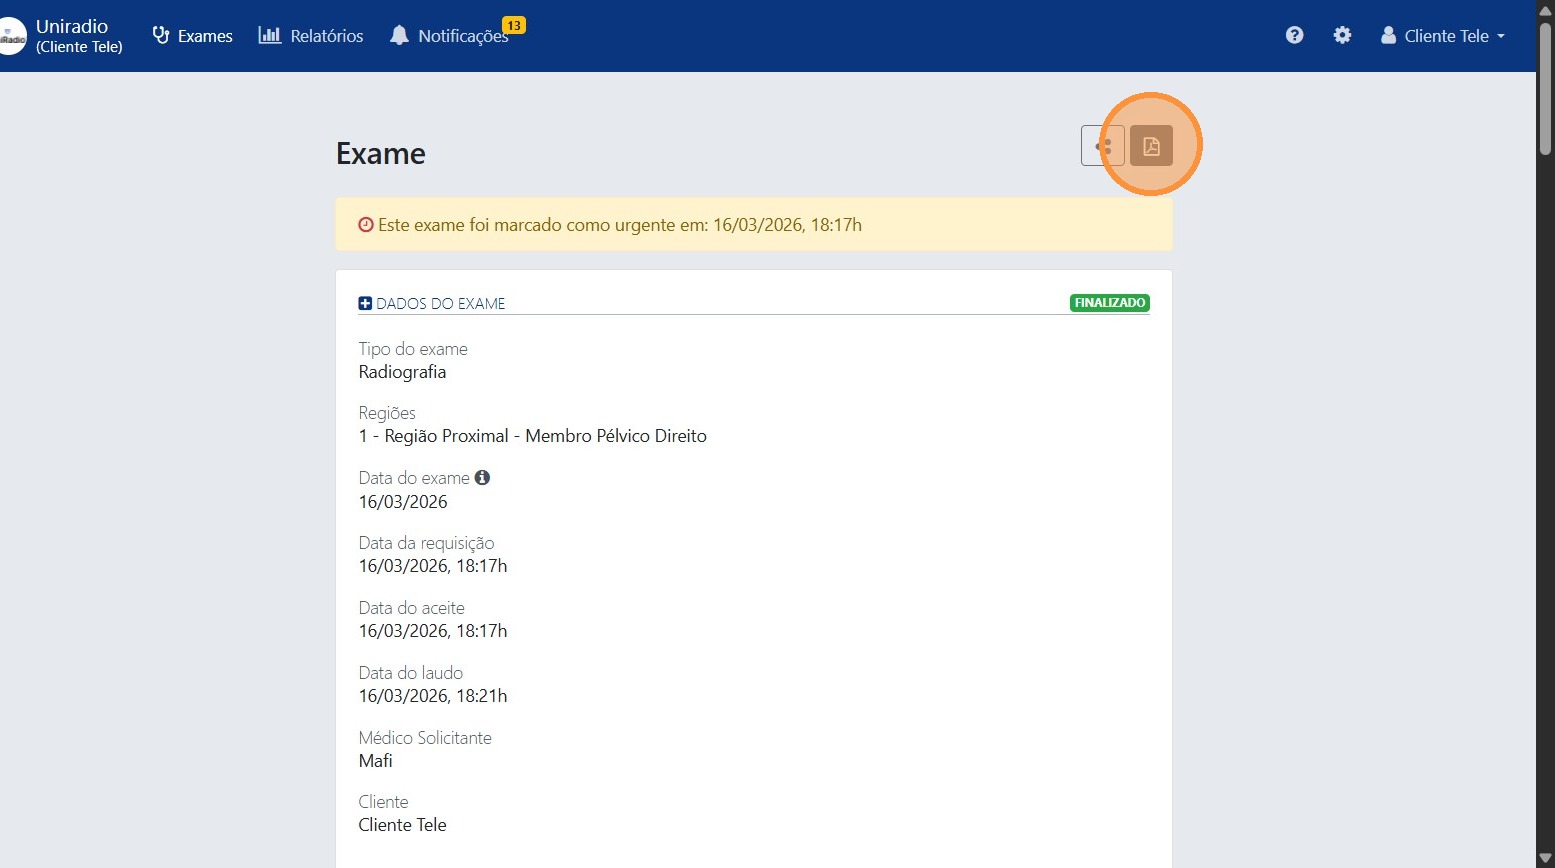
Task: Click the user dropdown caret arrow
Action: tap(1501, 36)
